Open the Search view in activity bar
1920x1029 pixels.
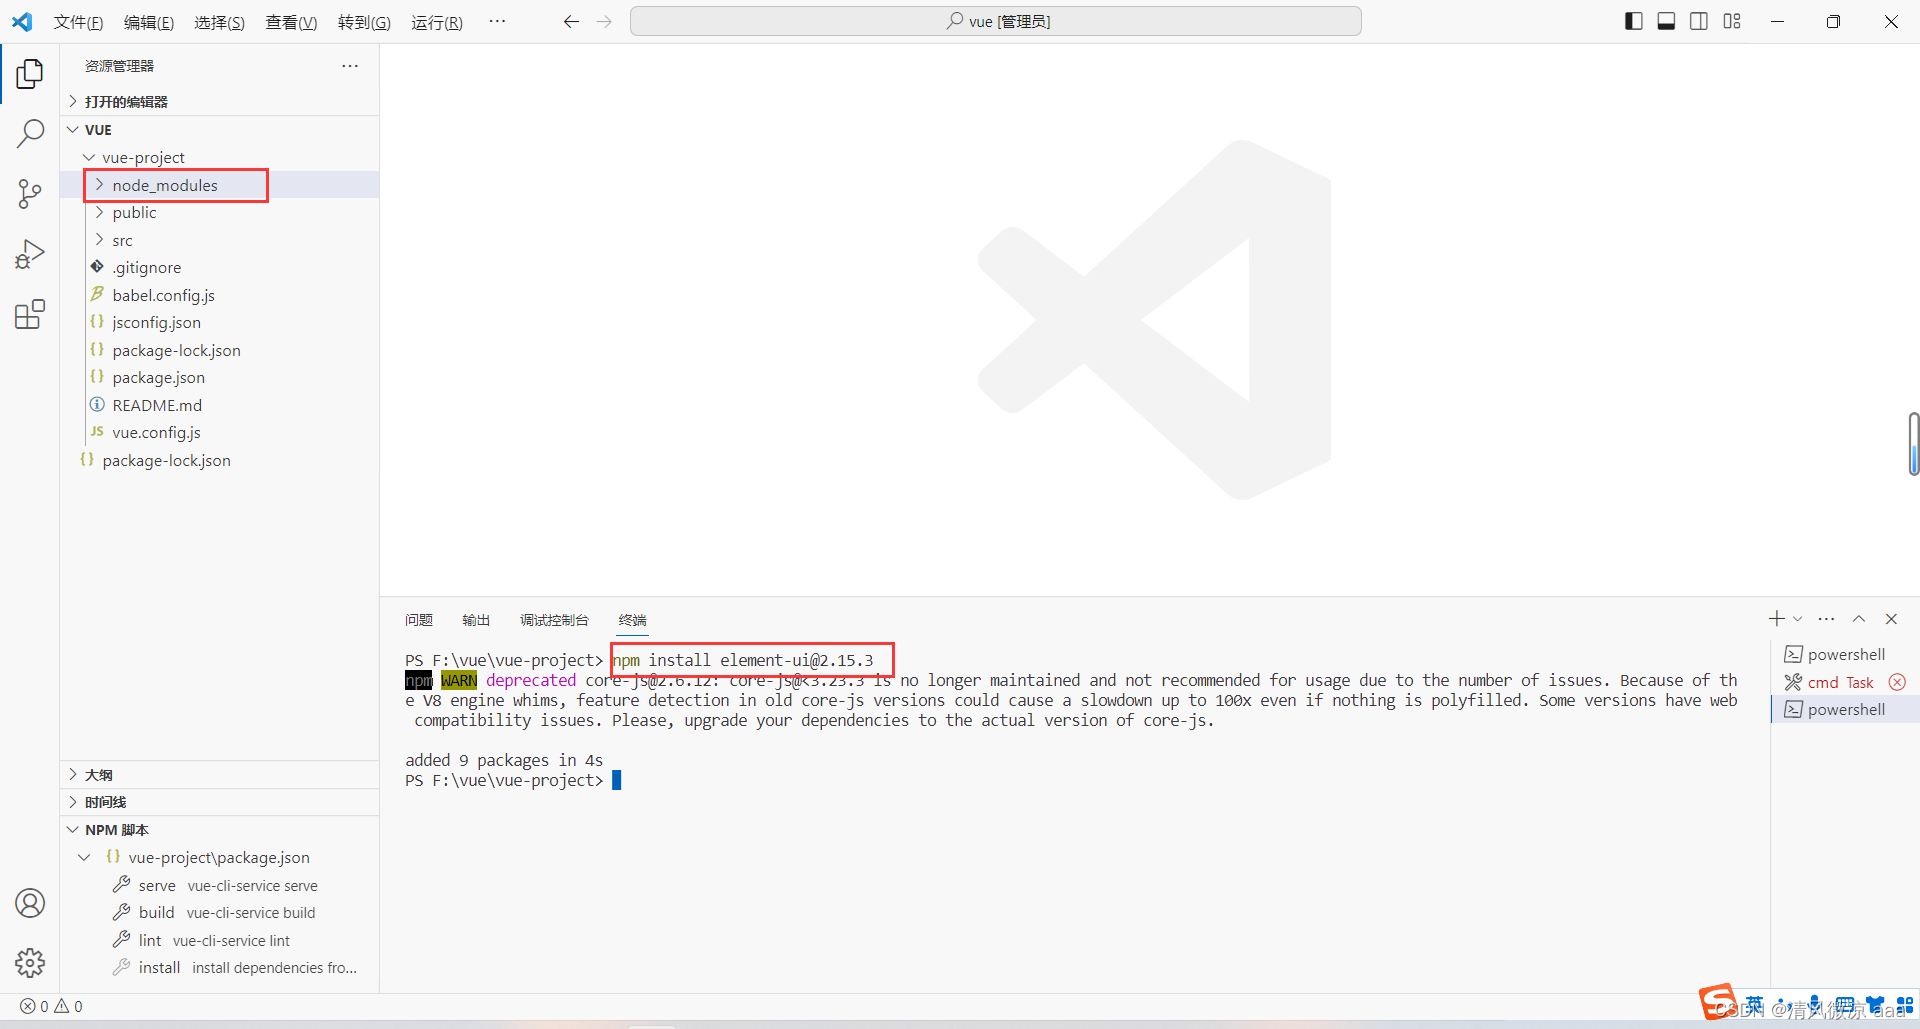coord(30,134)
